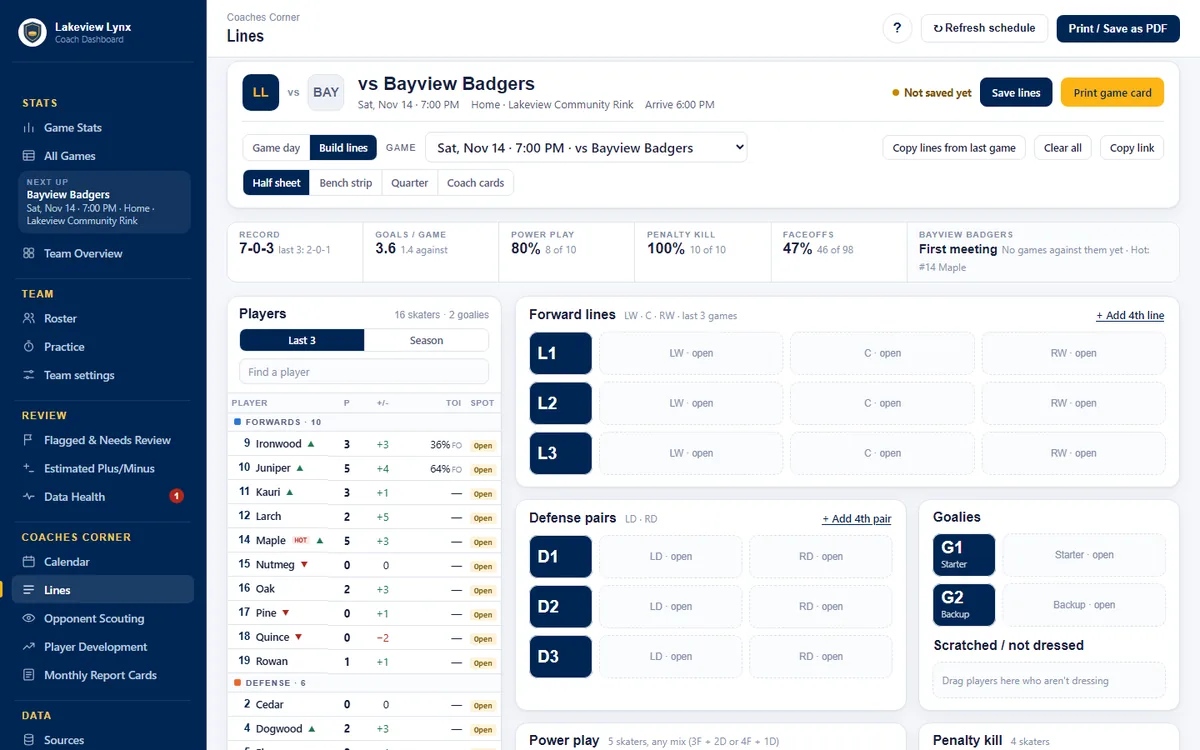Open the help question mark icon
1200x750 pixels.
click(897, 28)
